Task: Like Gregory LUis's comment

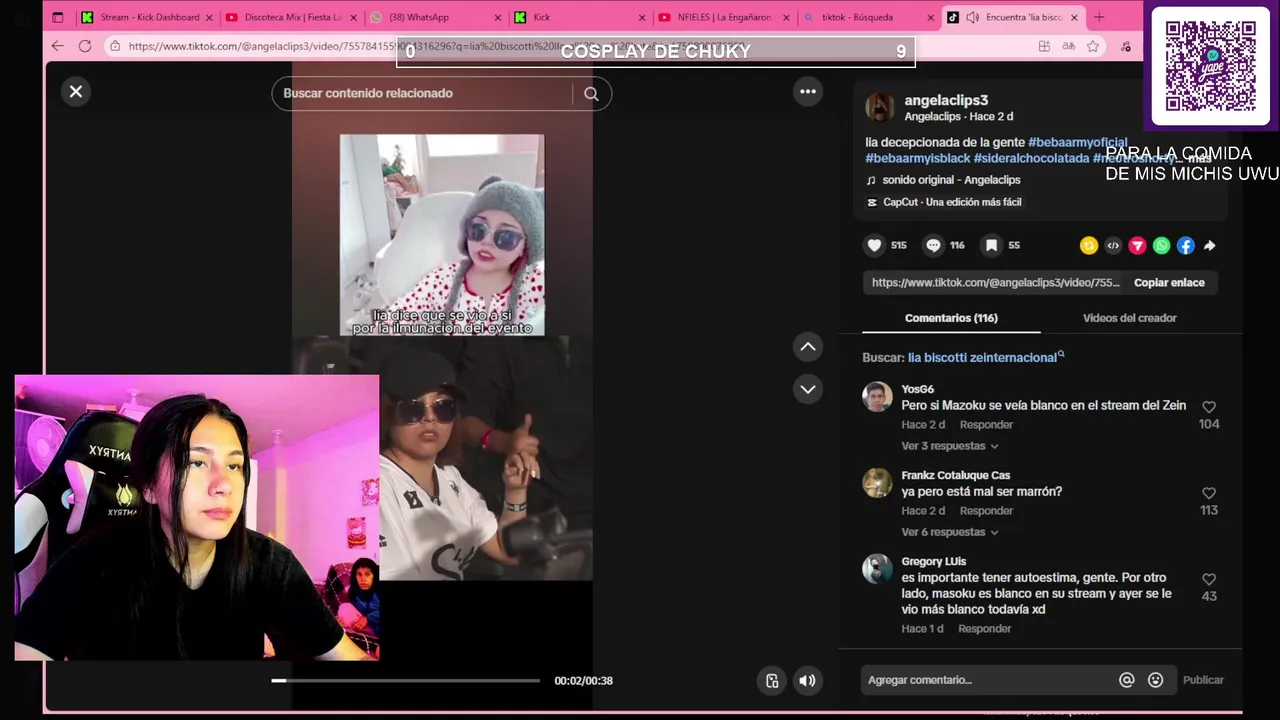Action: [1209, 579]
